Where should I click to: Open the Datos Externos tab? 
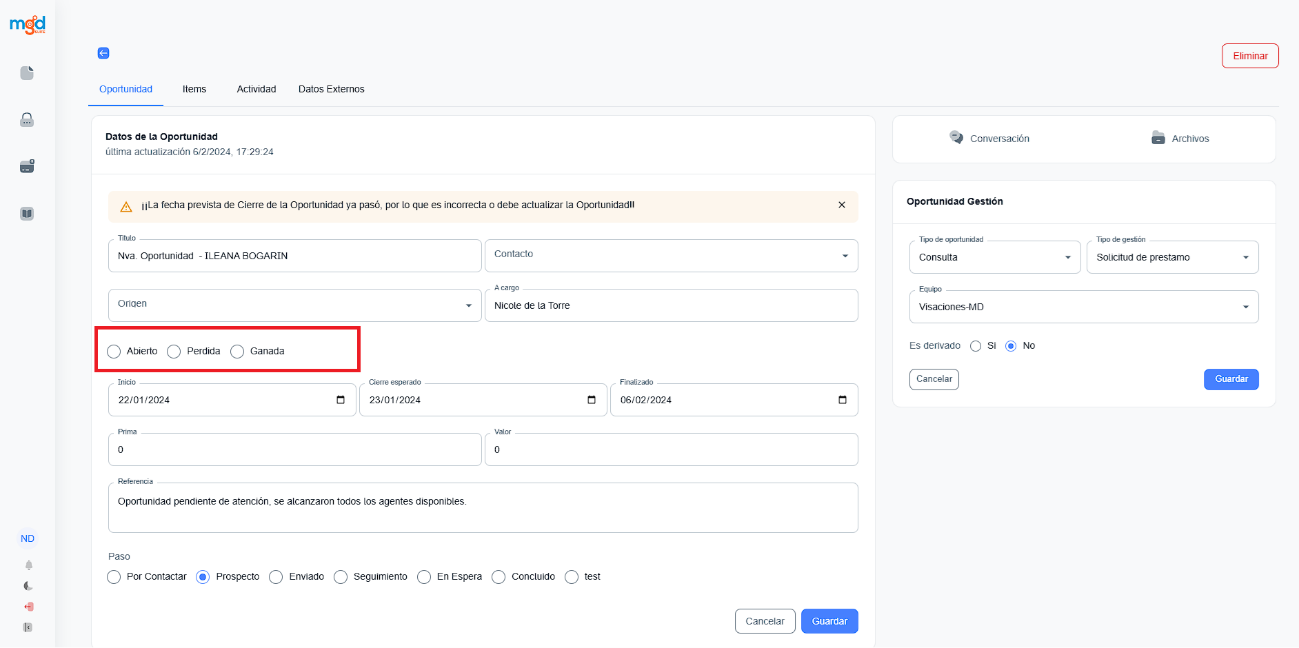click(331, 89)
